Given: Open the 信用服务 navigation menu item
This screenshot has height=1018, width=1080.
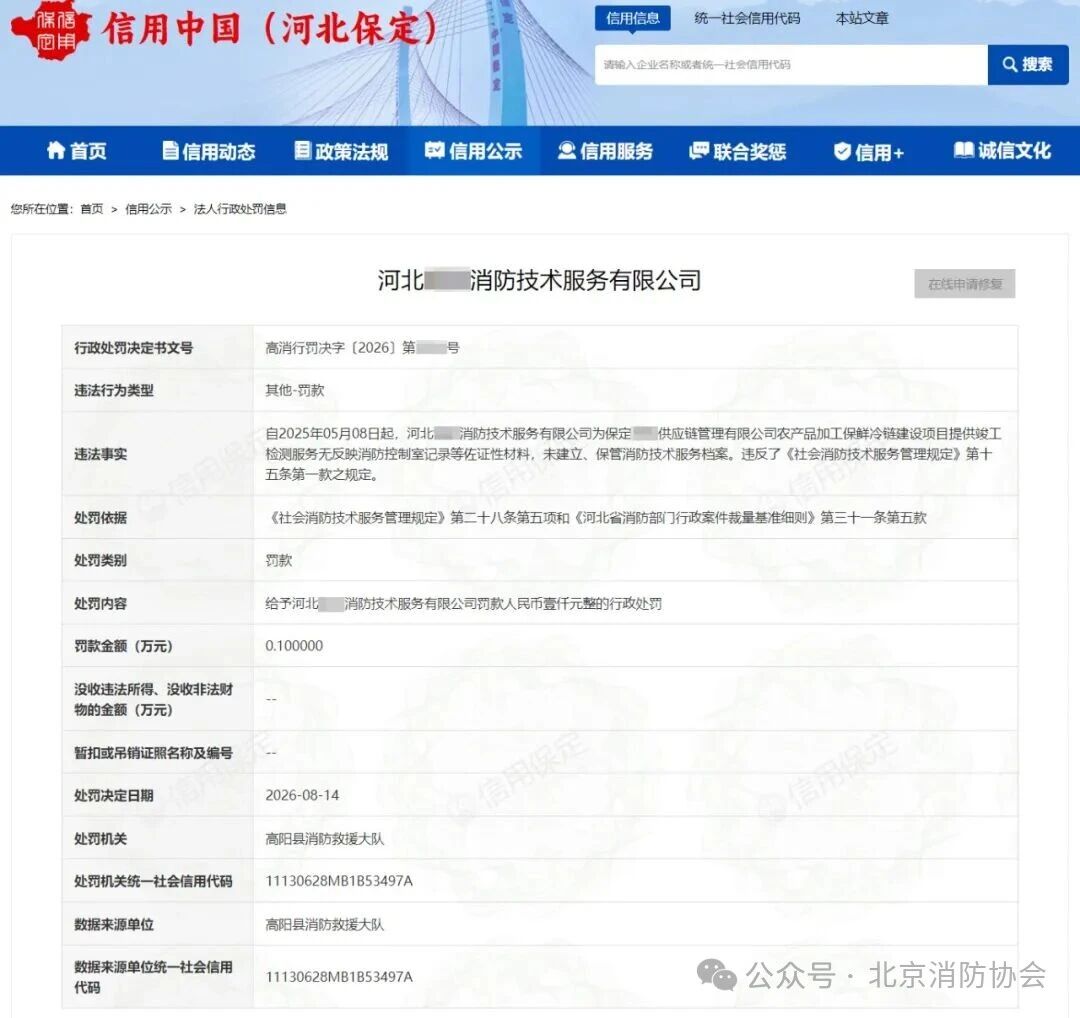Looking at the screenshot, I should click(605, 151).
